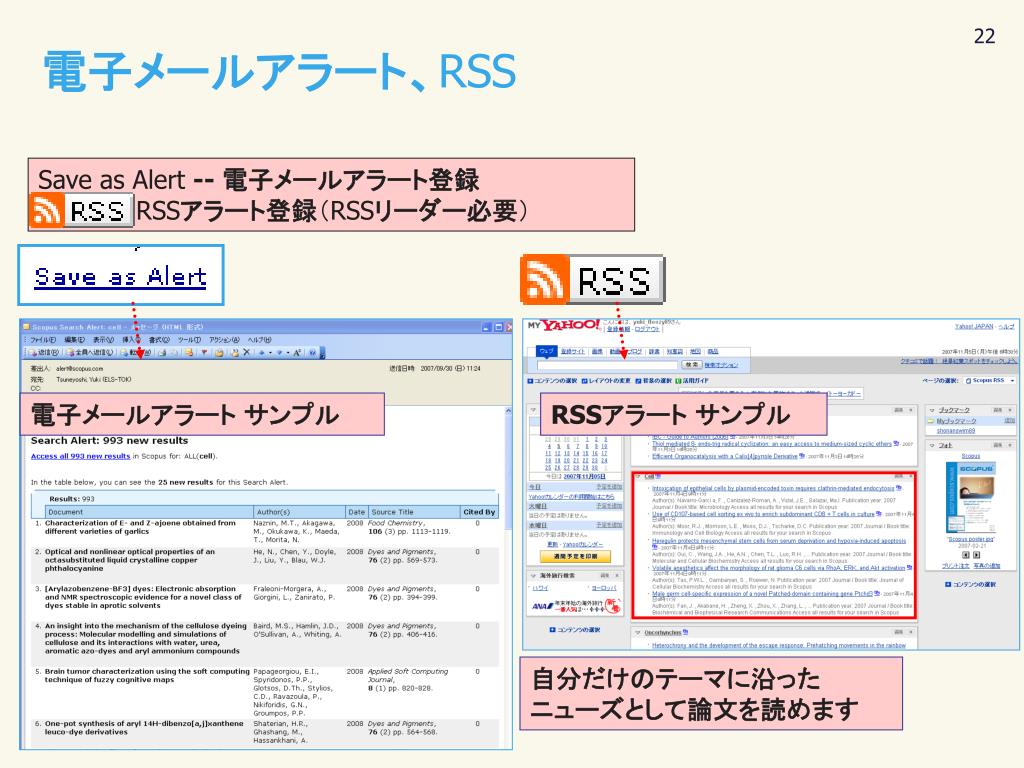Open the Save as Alert link
The image size is (1024, 768).
pos(120,277)
